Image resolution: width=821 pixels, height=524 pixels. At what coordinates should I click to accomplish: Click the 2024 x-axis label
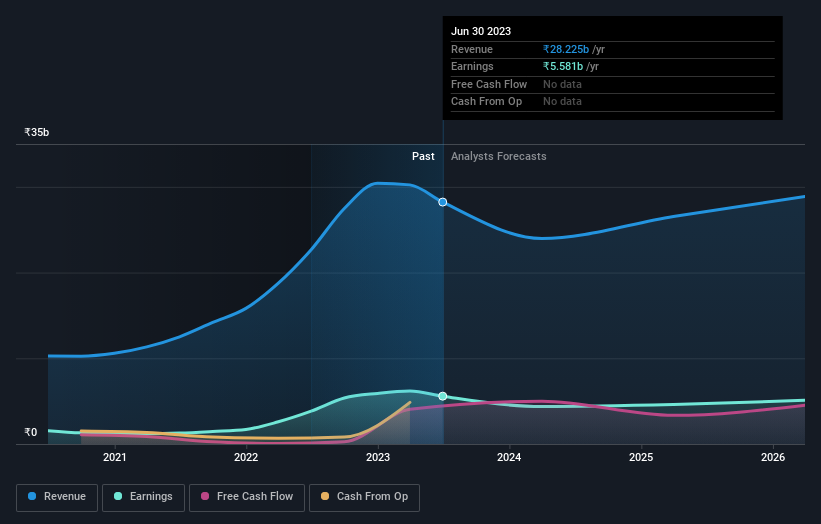[x=509, y=457]
